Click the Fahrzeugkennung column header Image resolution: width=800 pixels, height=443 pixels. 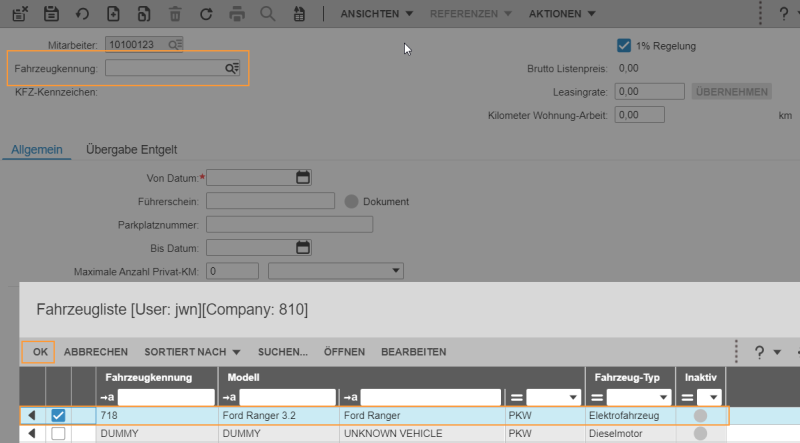coord(148,378)
